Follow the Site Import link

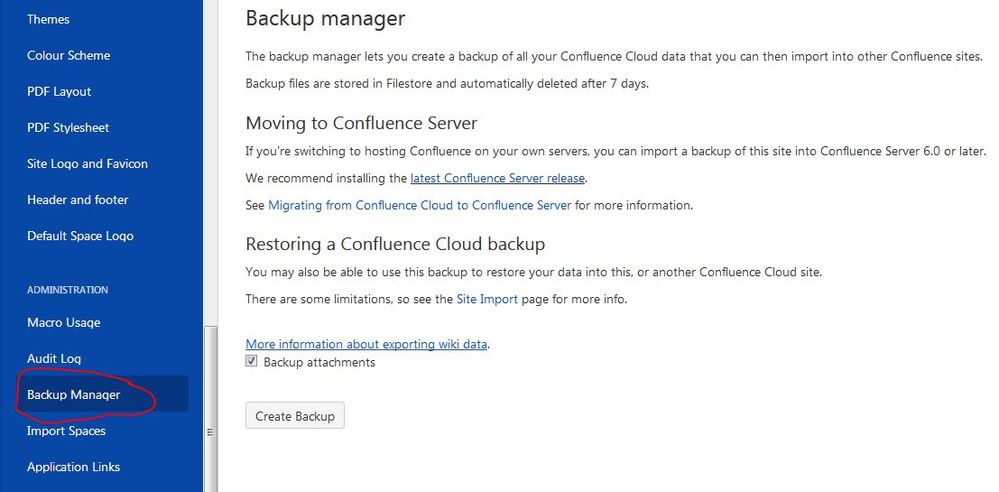(487, 298)
